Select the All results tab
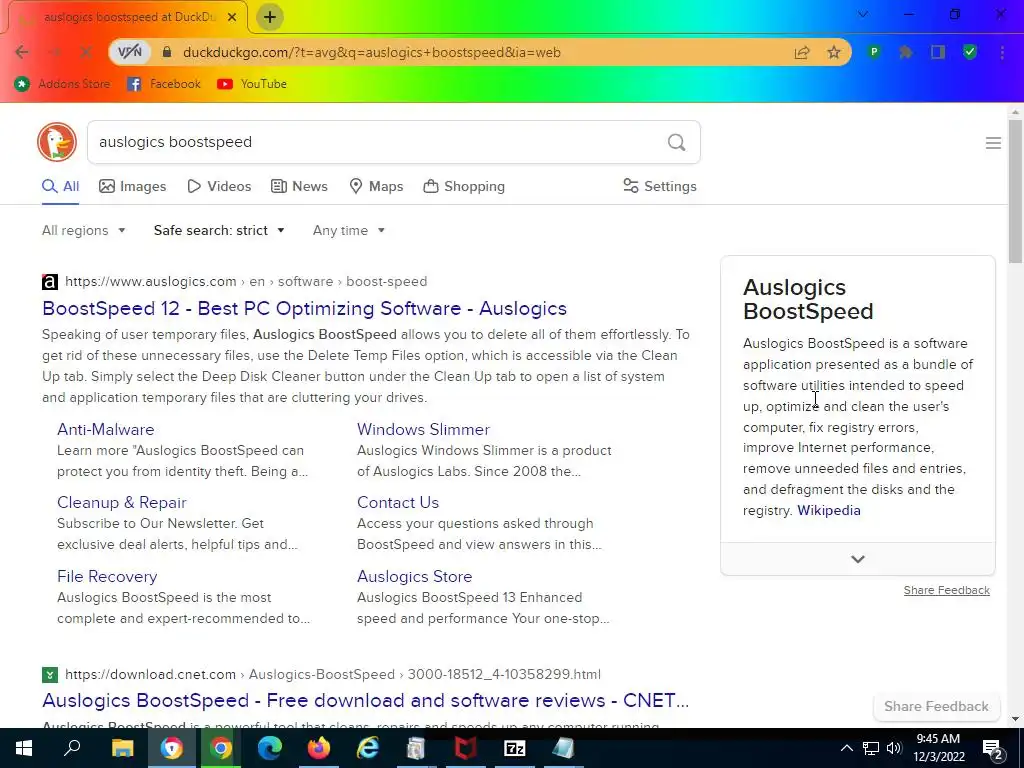The image size is (1024, 768). pyautogui.click(x=61, y=186)
